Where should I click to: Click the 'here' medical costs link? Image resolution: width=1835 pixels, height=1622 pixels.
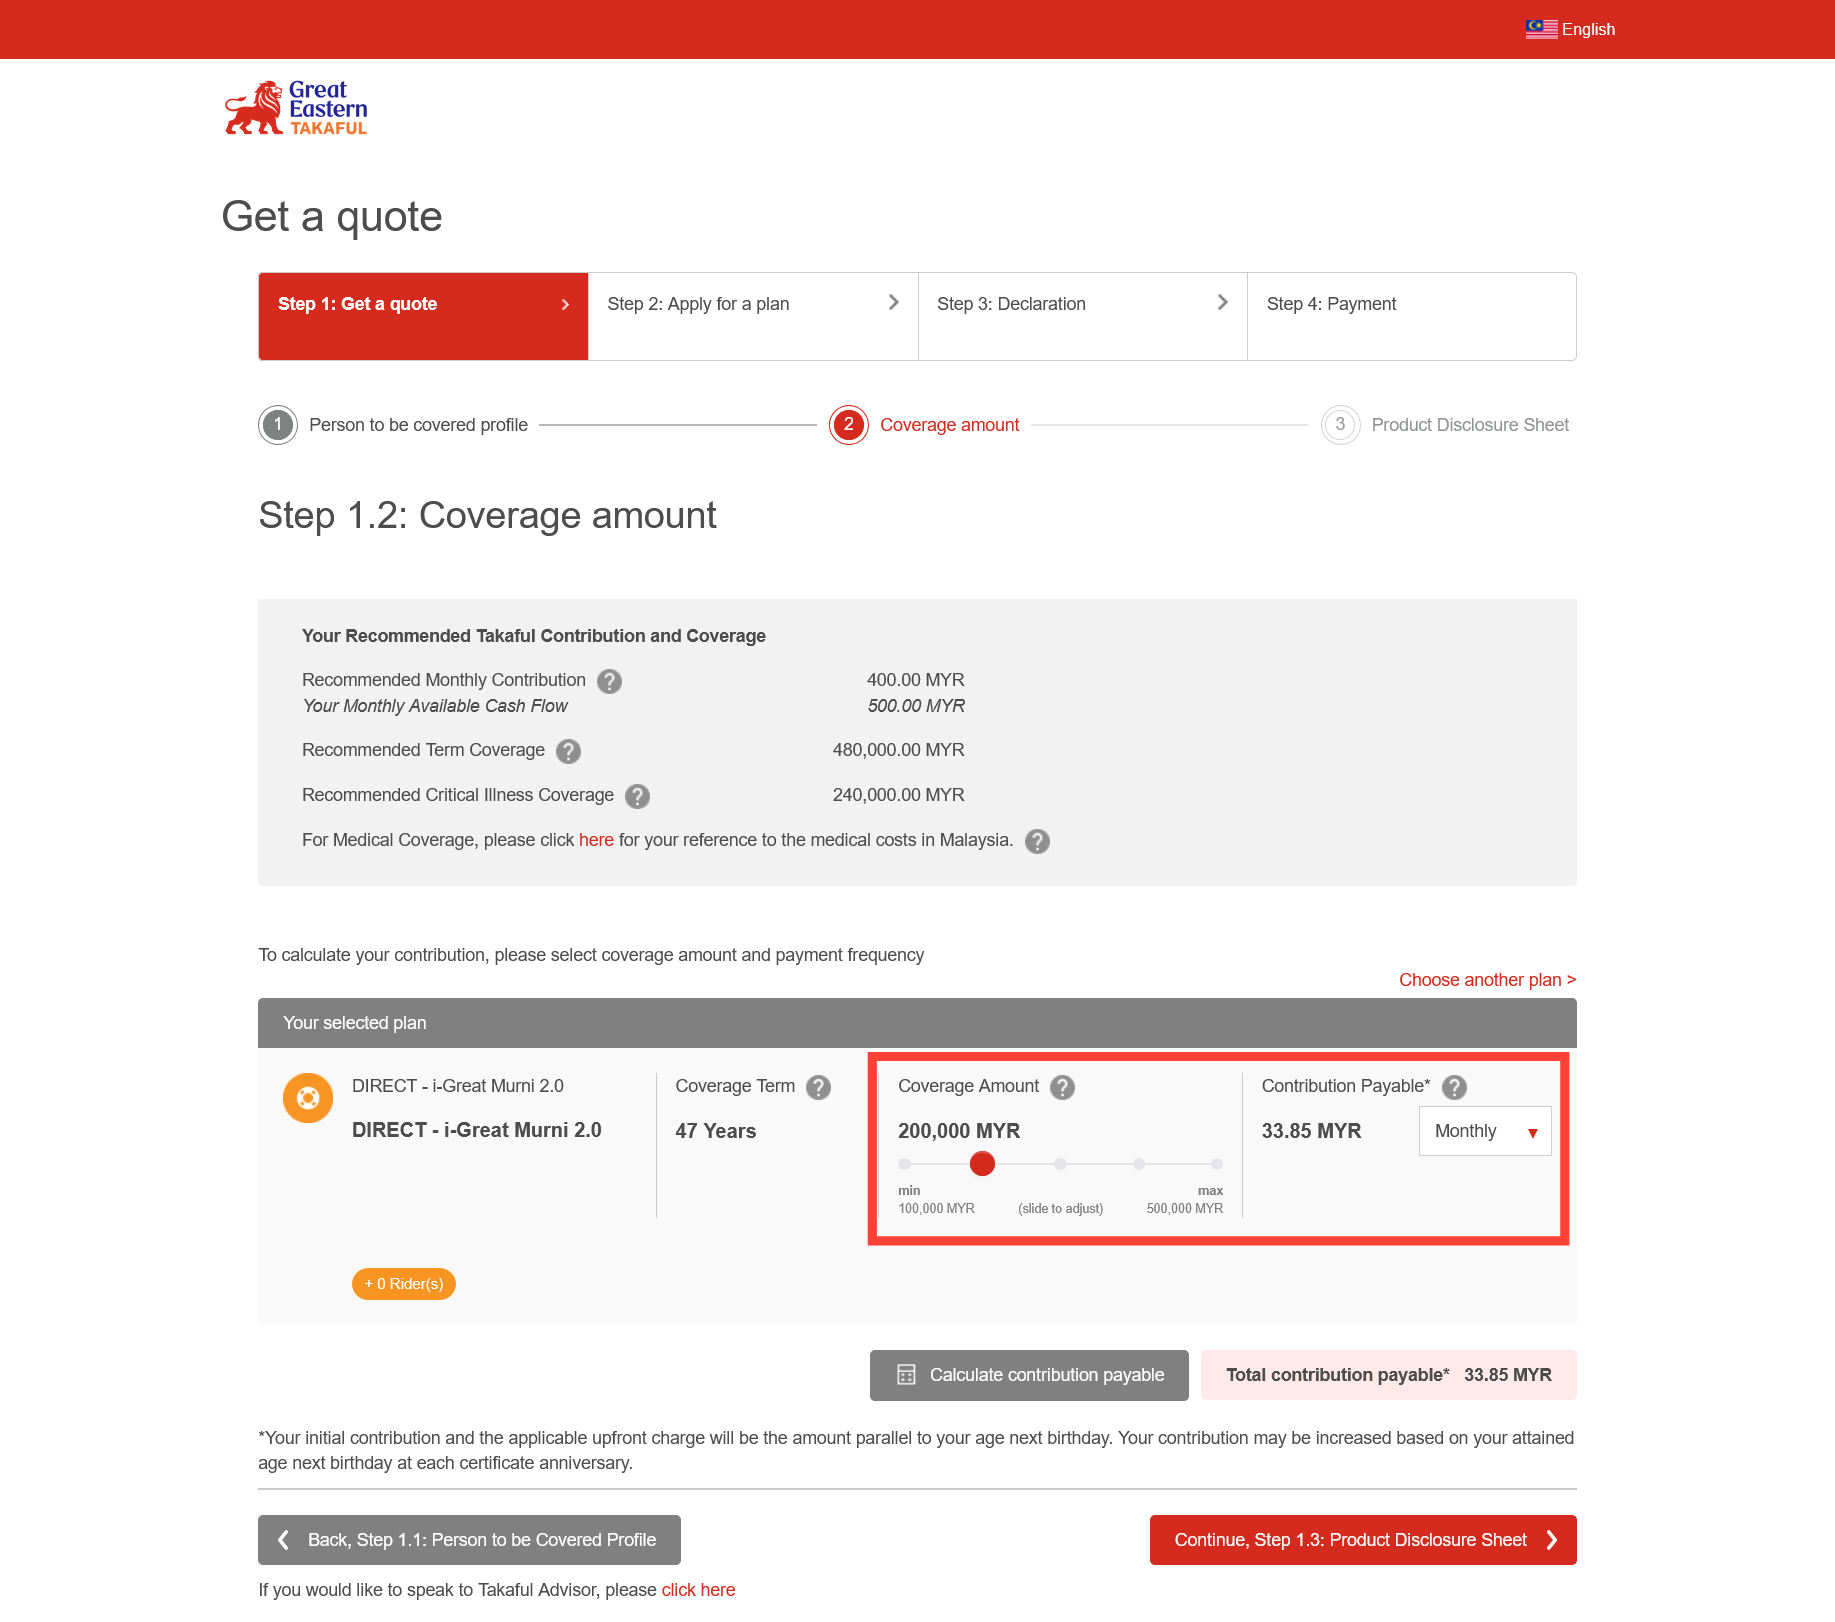pyautogui.click(x=596, y=840)
